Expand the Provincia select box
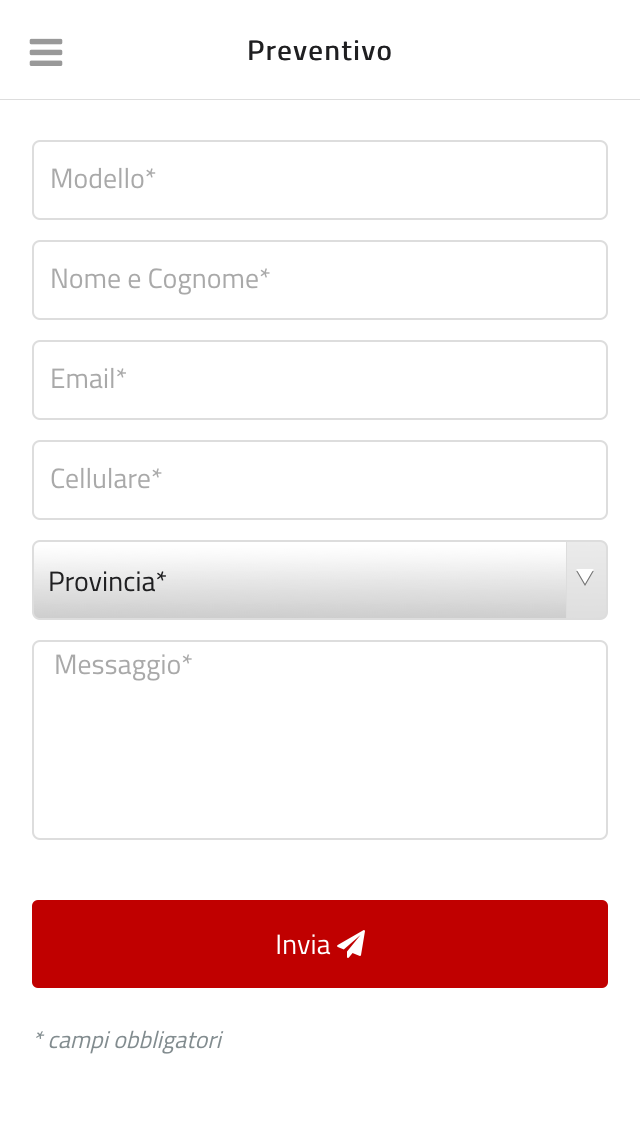640x1136 pixels. tap(320, 580)
